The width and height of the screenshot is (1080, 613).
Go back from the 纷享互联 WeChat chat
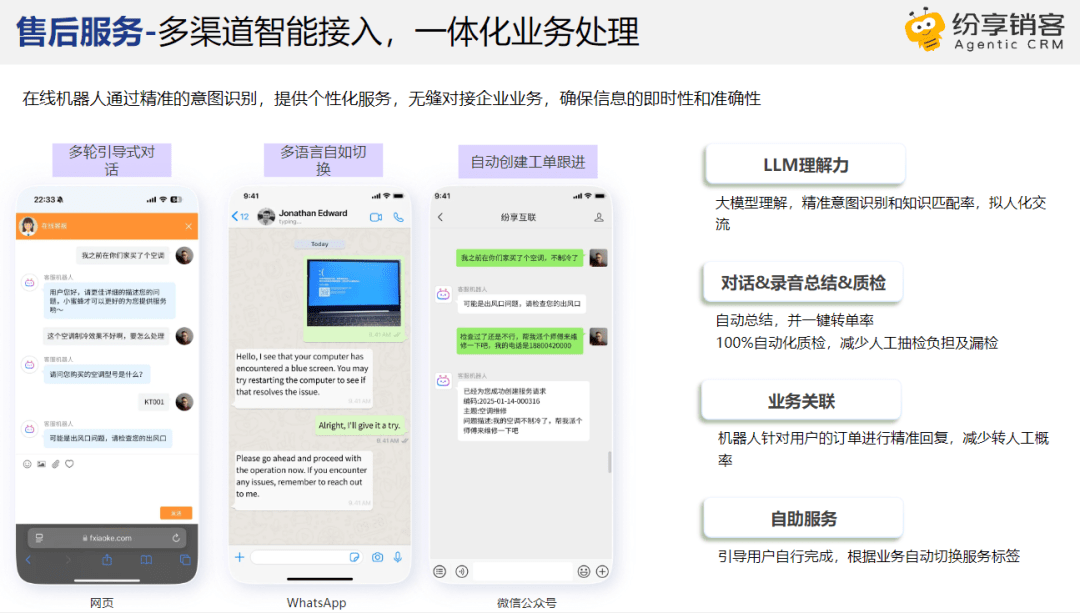pyautogui.click(x=441, y=217)
